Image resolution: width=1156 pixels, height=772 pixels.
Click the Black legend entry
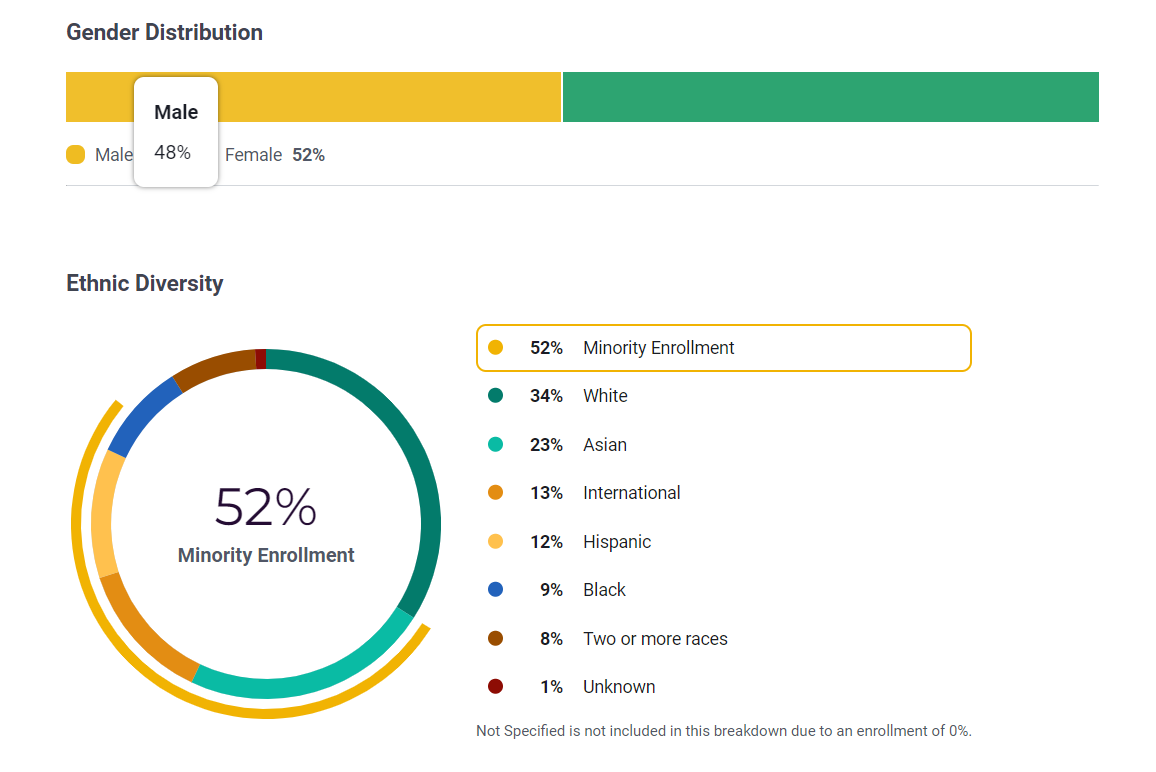coord(604,590)
